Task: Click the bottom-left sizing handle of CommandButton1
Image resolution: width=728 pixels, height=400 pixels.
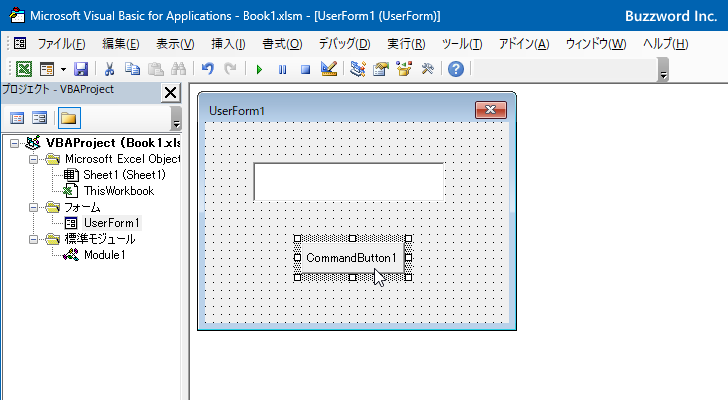Action: [298, 277]
